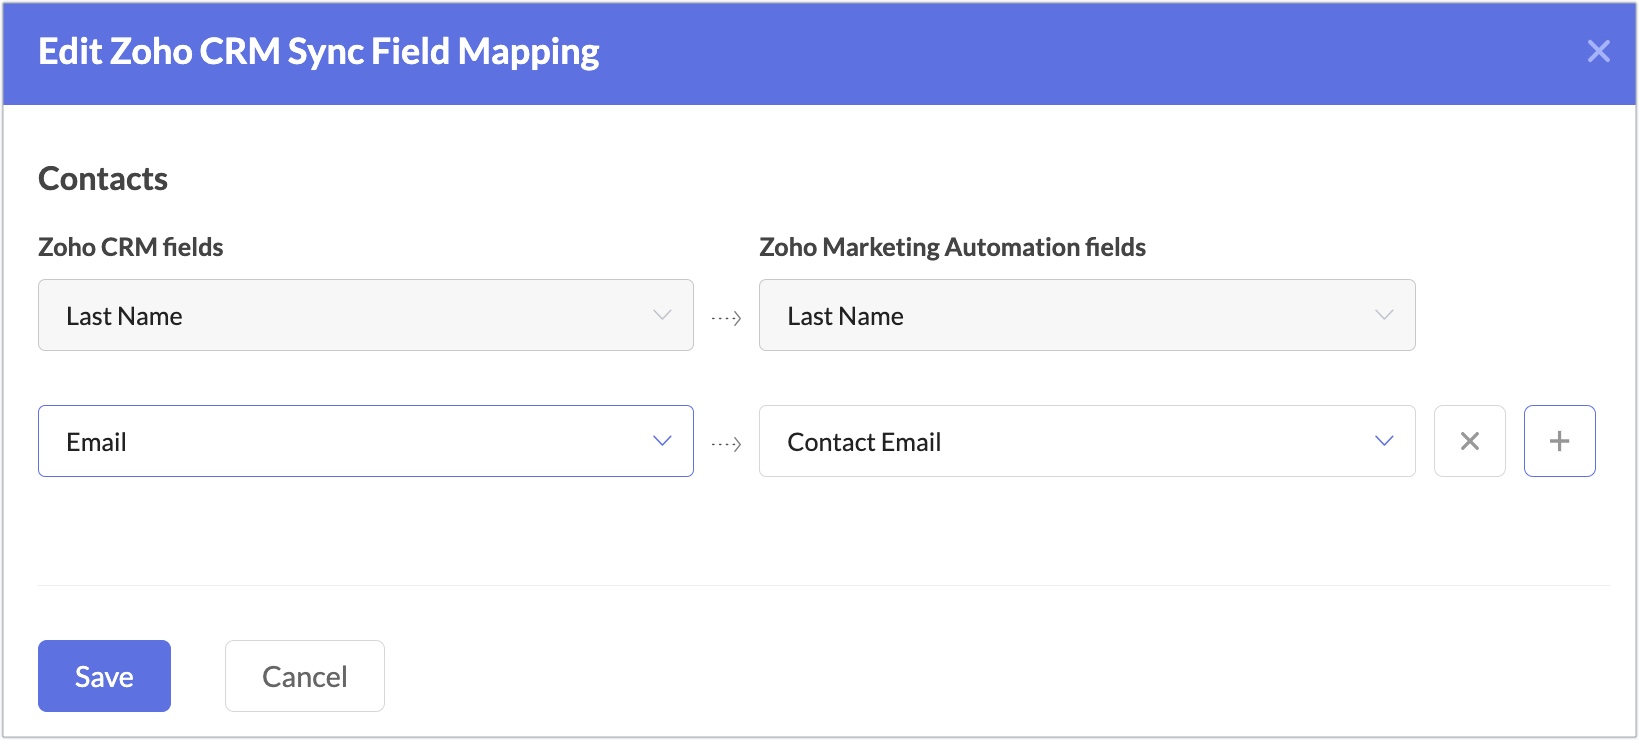Screen dimensions: 1639x740
Task: Close the Edit Zoho CRM Sync dialog
Action: [1598, 51]
